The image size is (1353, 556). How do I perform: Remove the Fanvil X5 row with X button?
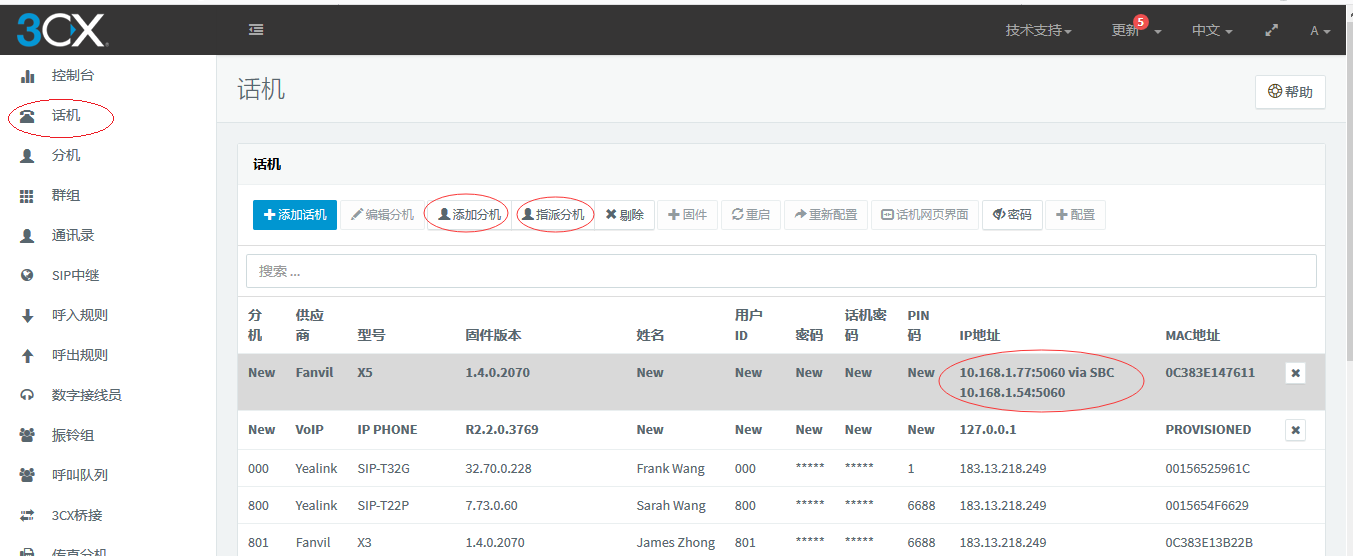click(x=1295, y=373)
